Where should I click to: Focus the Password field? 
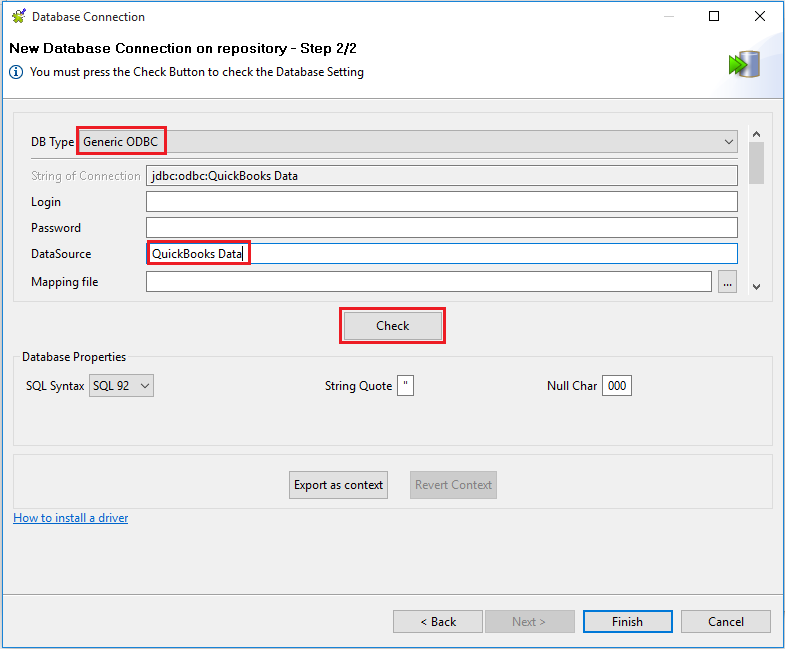[x=442, y=228]
